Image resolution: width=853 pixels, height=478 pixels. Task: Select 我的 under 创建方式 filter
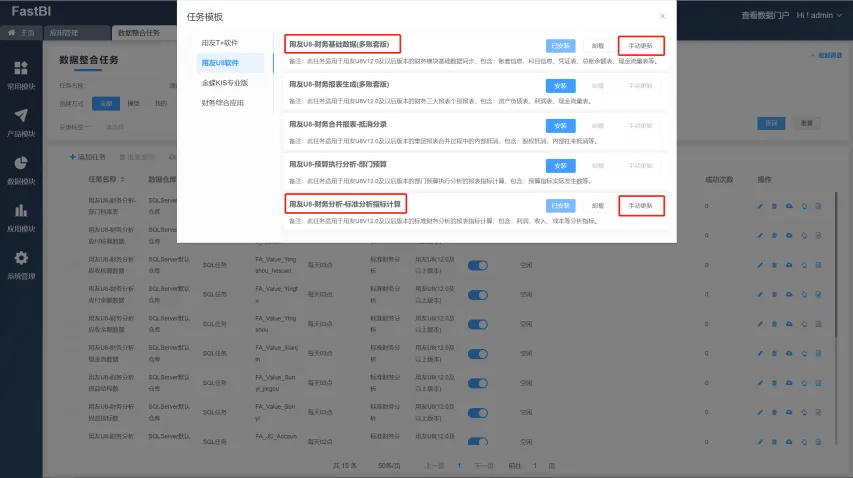[x=161, y=103]
